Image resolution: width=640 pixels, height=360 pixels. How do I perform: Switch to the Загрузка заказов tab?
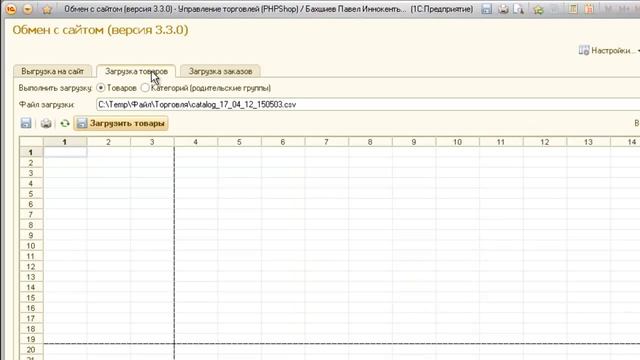coord(220,71)
